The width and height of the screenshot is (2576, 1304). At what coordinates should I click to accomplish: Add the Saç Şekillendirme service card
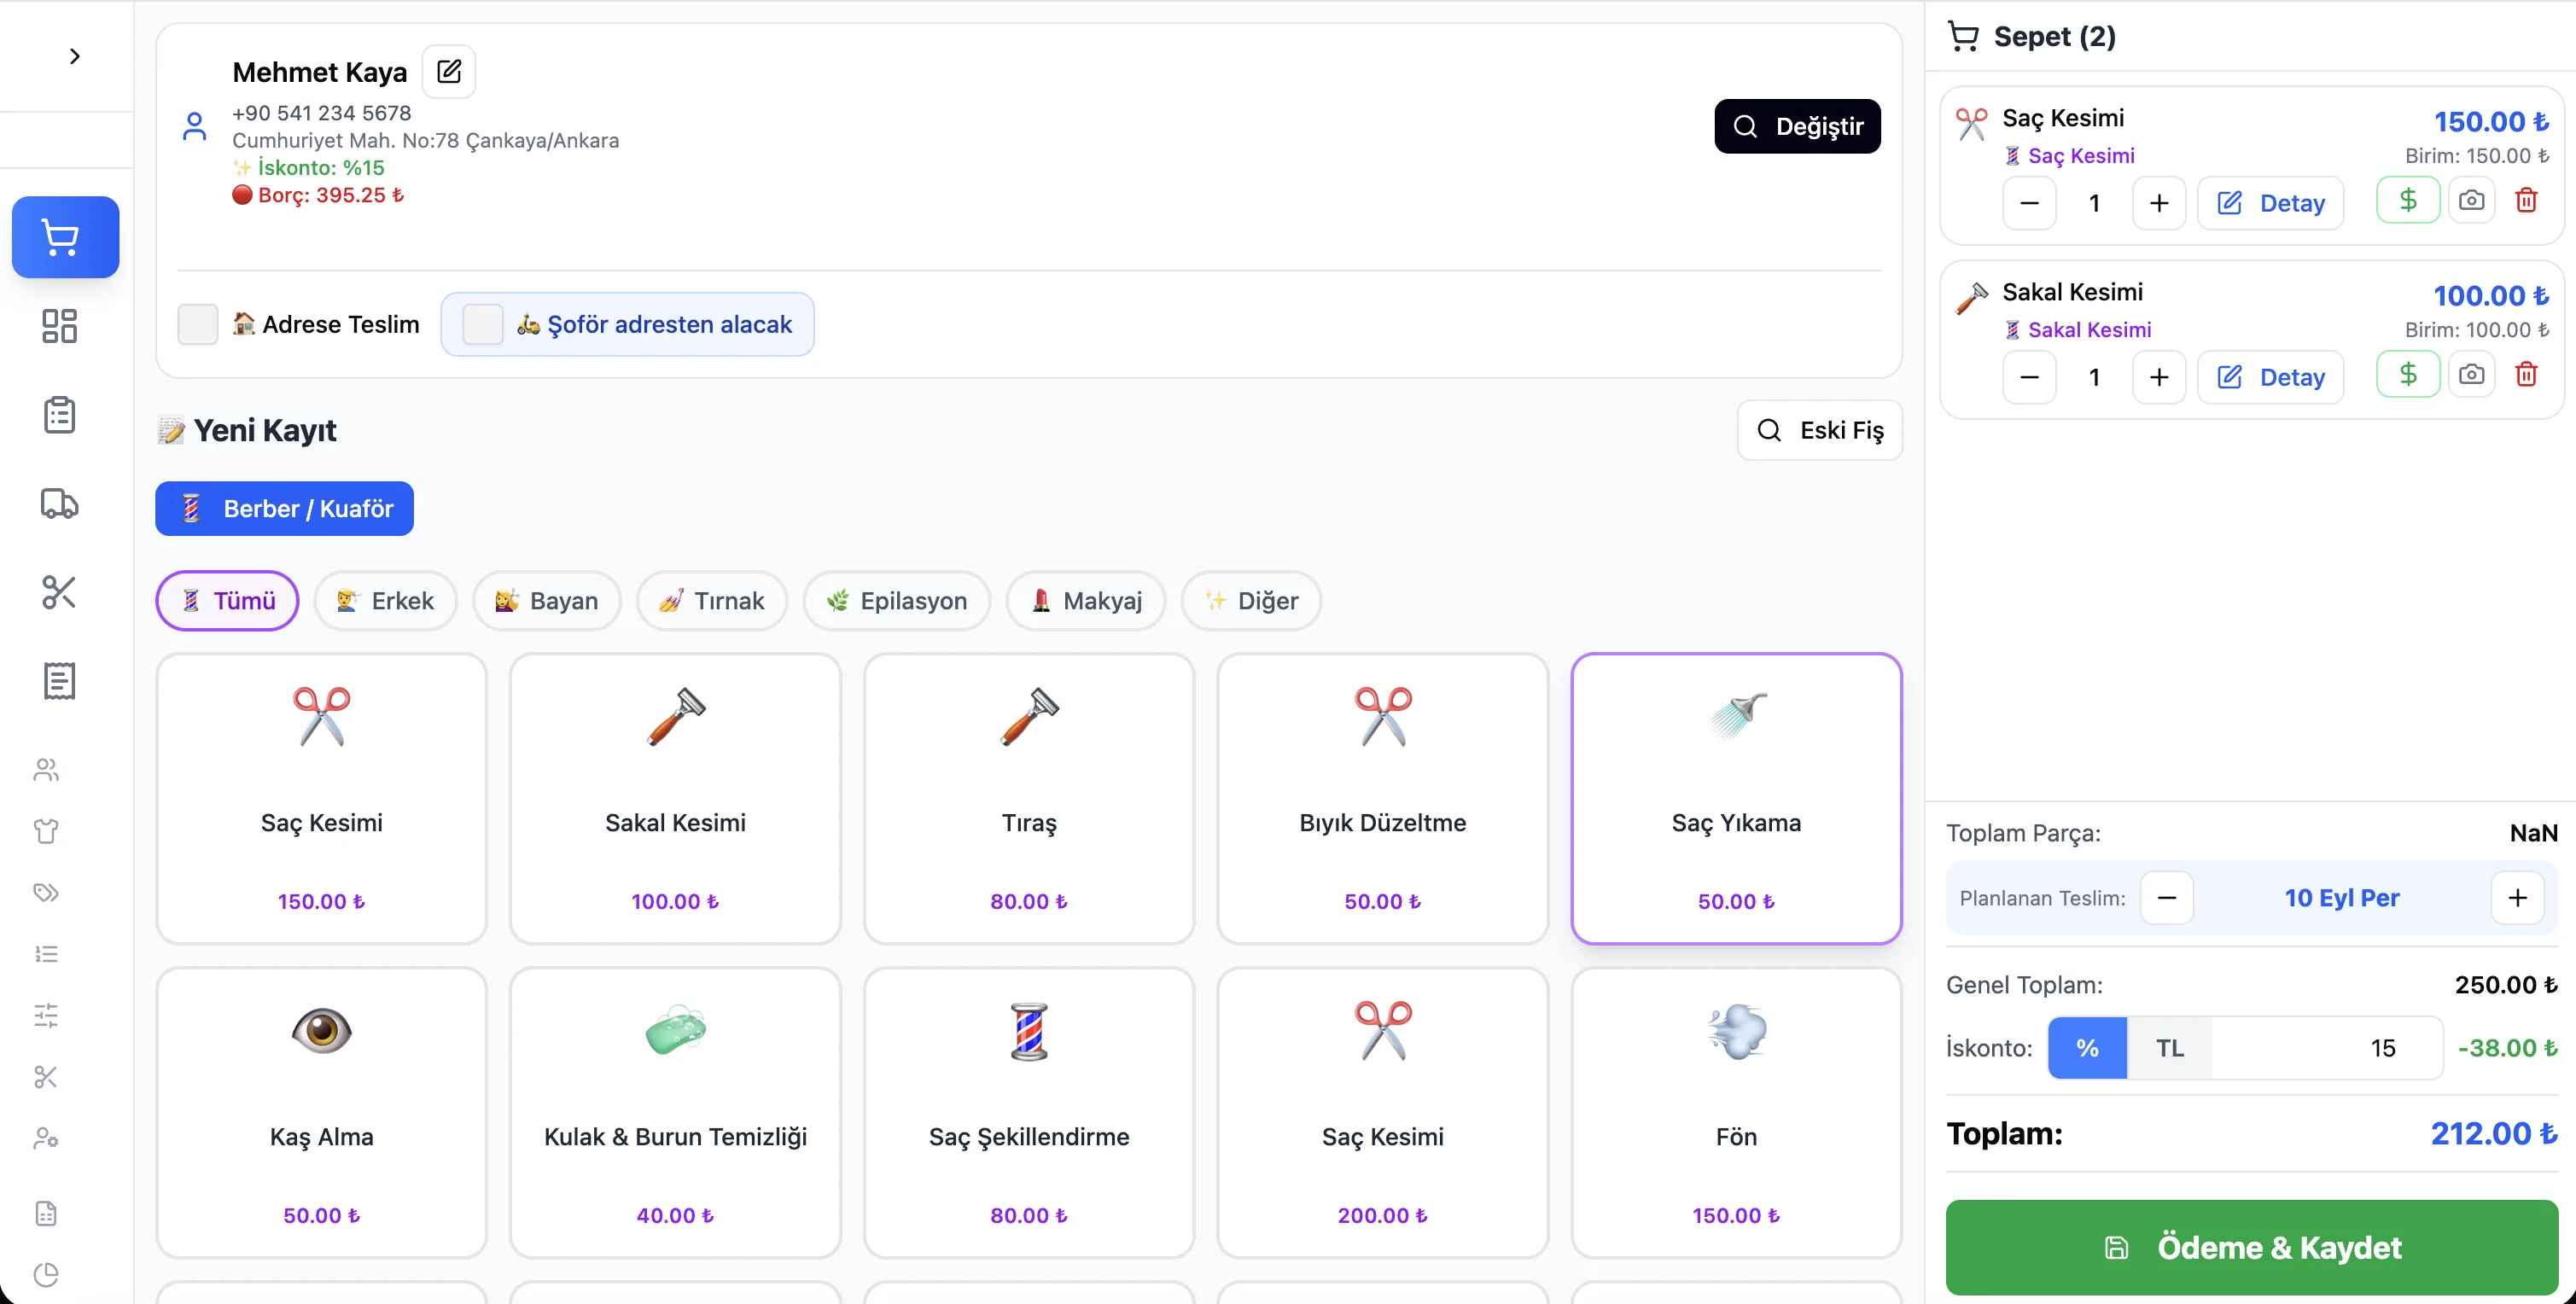(x=1029, y=1112)
